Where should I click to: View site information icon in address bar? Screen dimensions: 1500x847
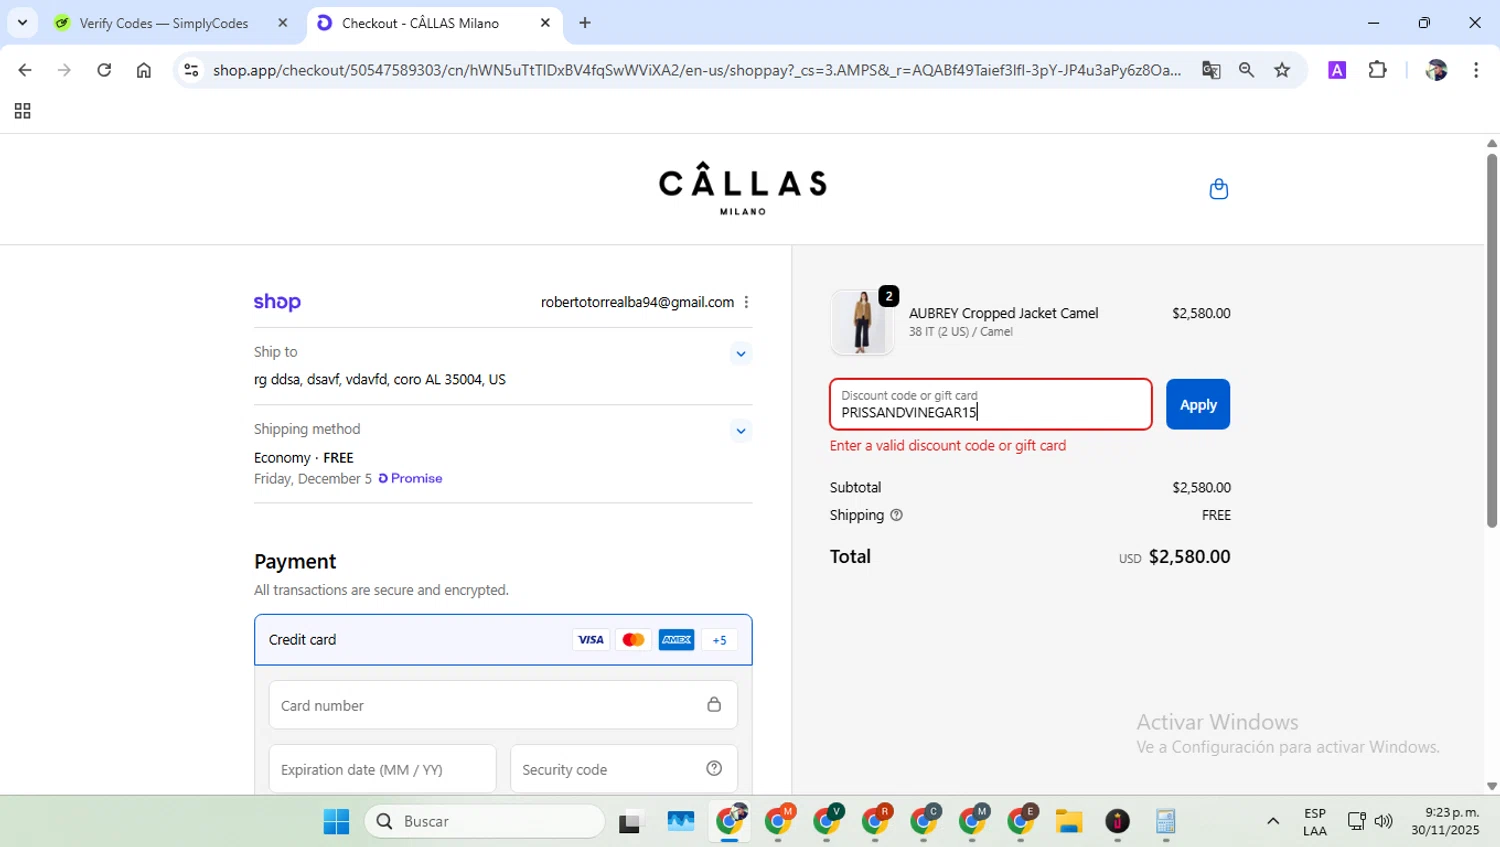[192, 70]
